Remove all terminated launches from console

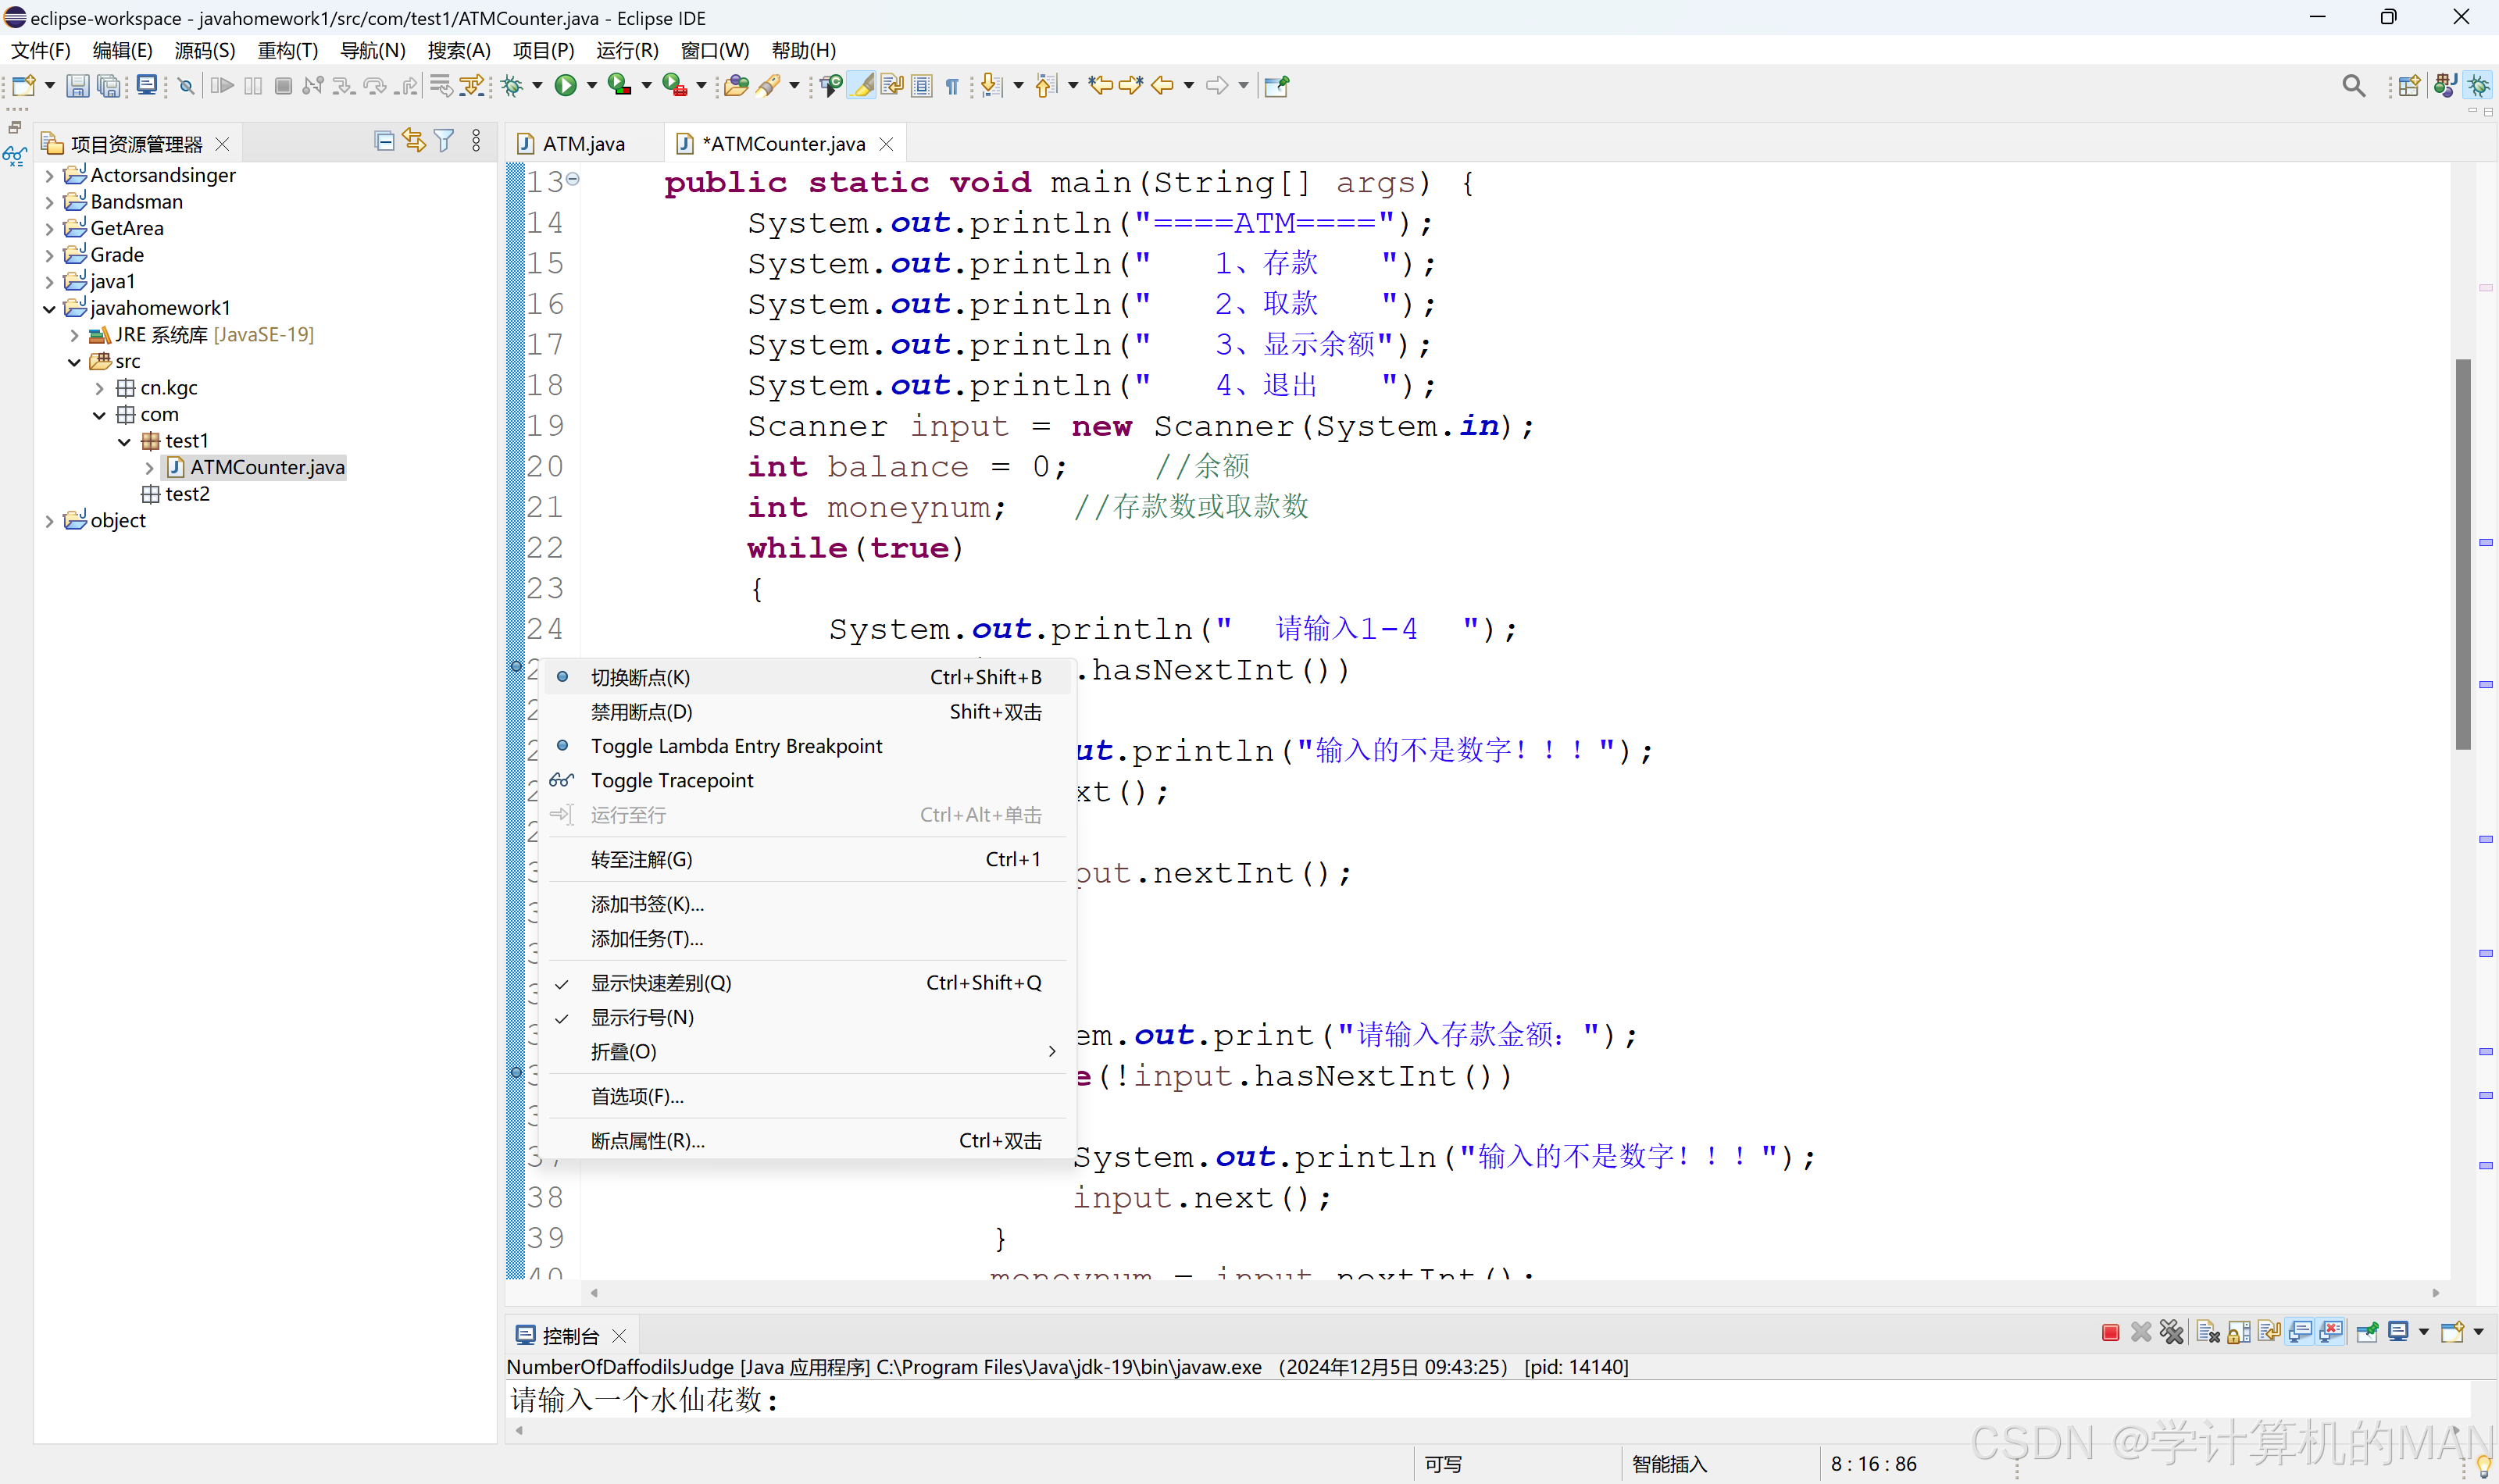[x=2172, y=1332]
